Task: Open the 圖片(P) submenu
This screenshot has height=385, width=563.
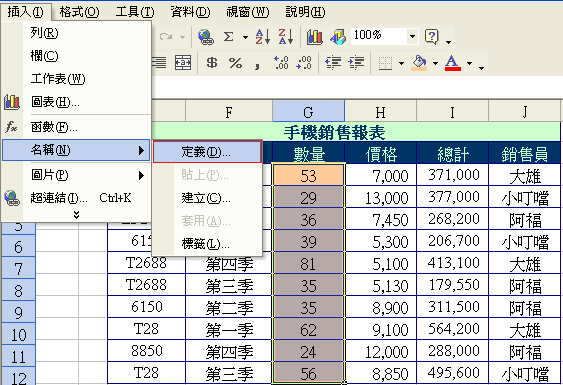Action: click(76, 175)
